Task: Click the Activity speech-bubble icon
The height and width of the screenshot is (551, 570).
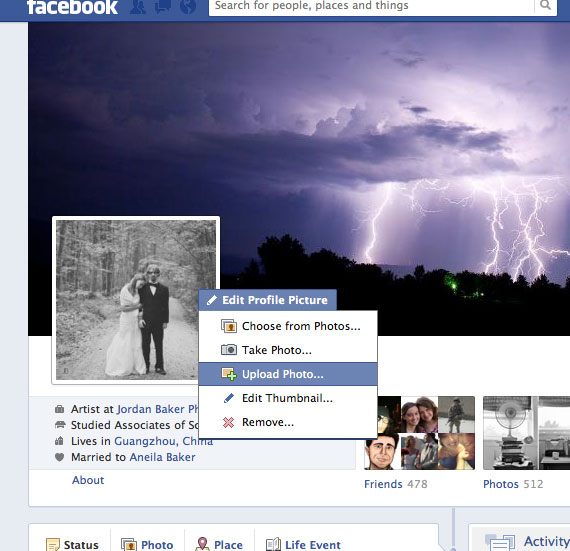Action: (500, 542)
